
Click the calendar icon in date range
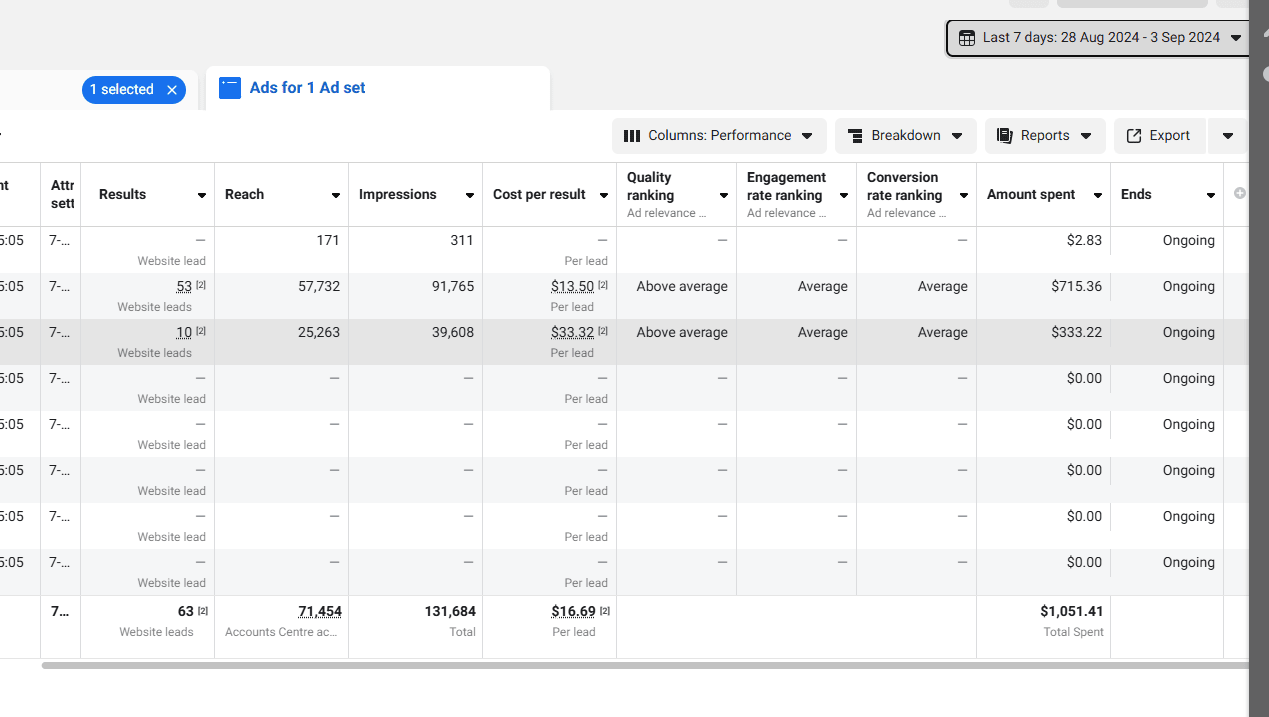[x=967, y=38]
